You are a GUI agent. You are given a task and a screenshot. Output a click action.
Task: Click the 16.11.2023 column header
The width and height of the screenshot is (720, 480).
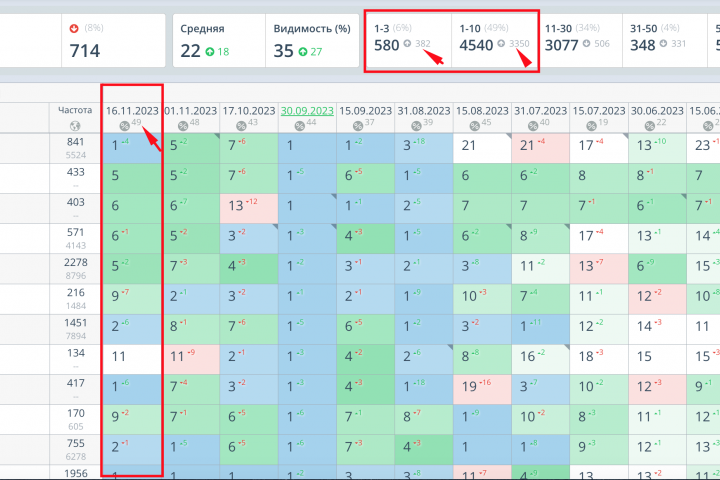pos(132,118)
